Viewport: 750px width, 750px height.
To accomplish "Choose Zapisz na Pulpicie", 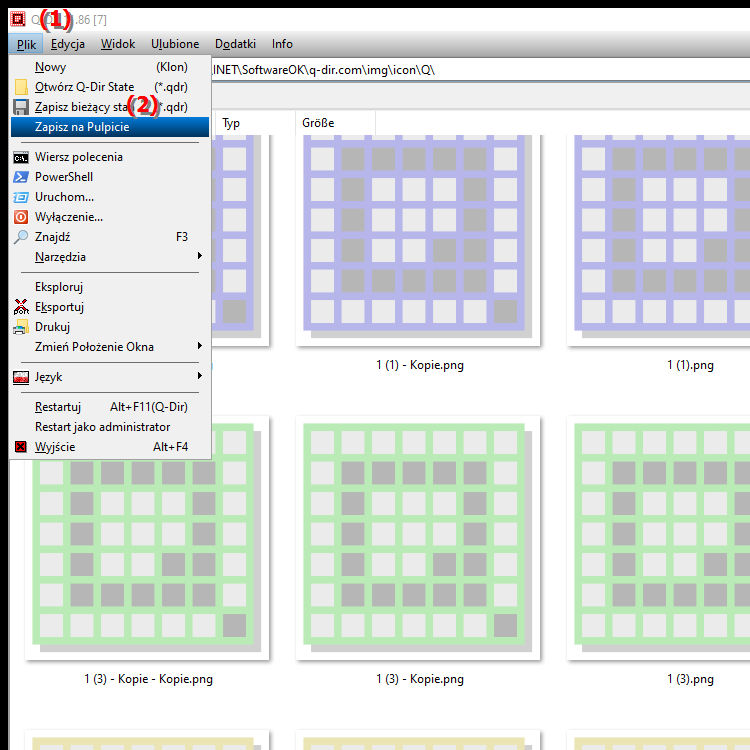I will 110,127.
